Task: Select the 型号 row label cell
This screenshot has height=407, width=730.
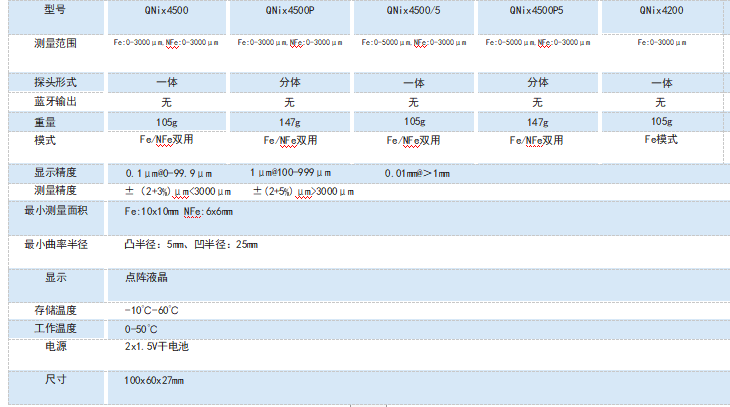Action: pyautogui.click(x=55, y=10)
